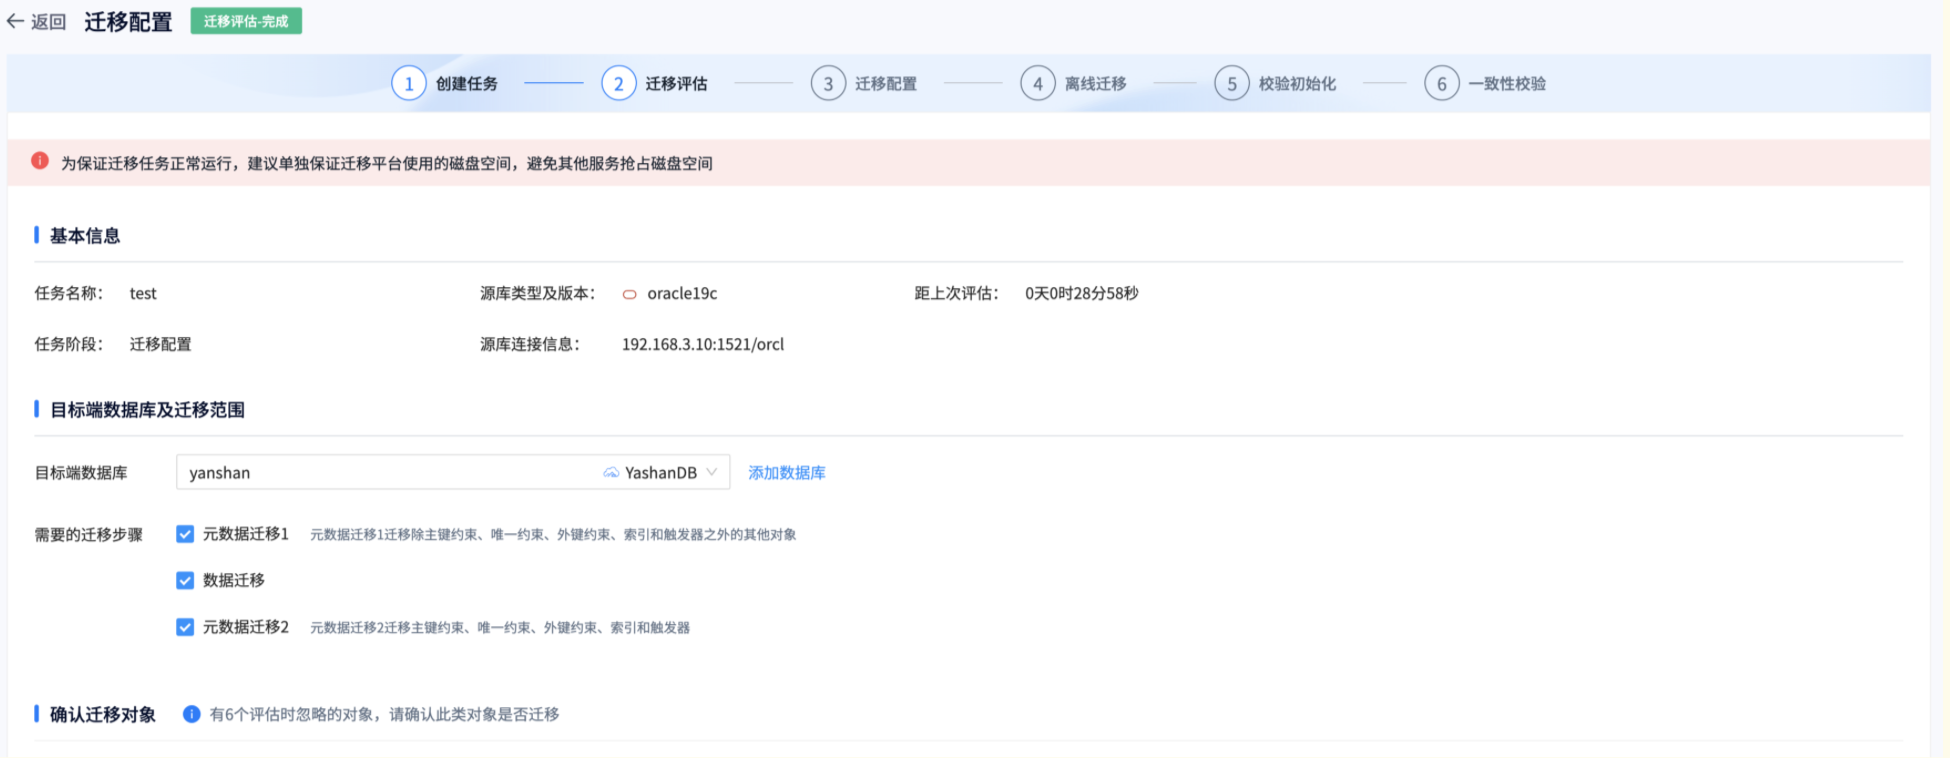The height and width of the screenshot is (758, 1950).
Task: Select step circle 3 迁移配置
Action: tap(828, 84)
